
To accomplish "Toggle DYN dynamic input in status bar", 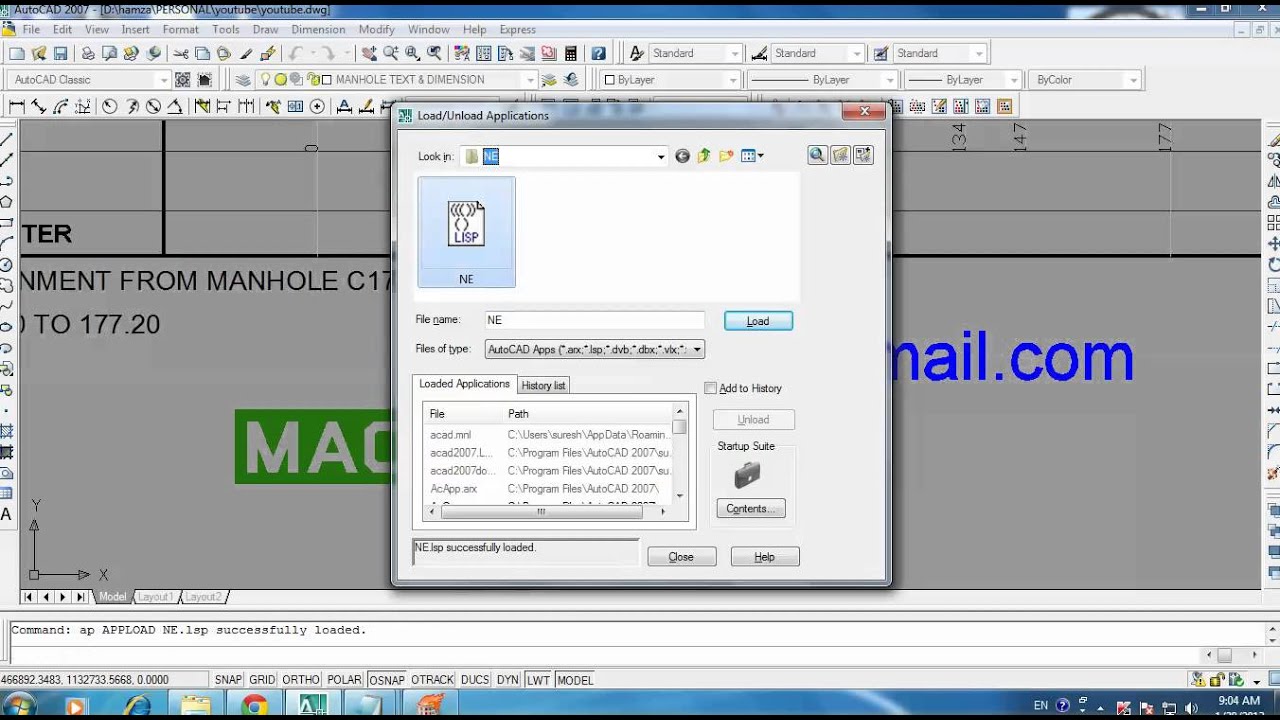I will click(x=508, y=680).
